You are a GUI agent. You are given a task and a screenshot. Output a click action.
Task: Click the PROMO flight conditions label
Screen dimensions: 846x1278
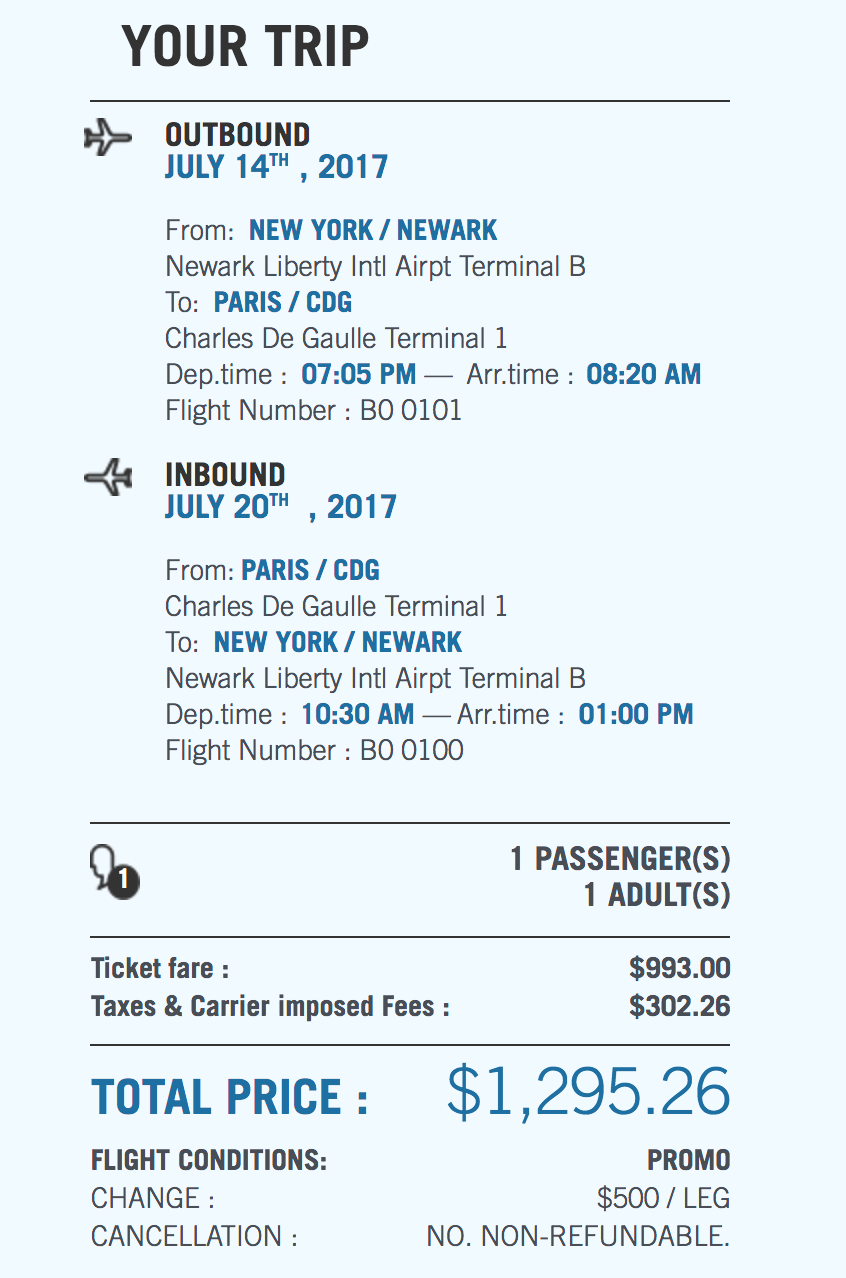[x=689, y=1161]
